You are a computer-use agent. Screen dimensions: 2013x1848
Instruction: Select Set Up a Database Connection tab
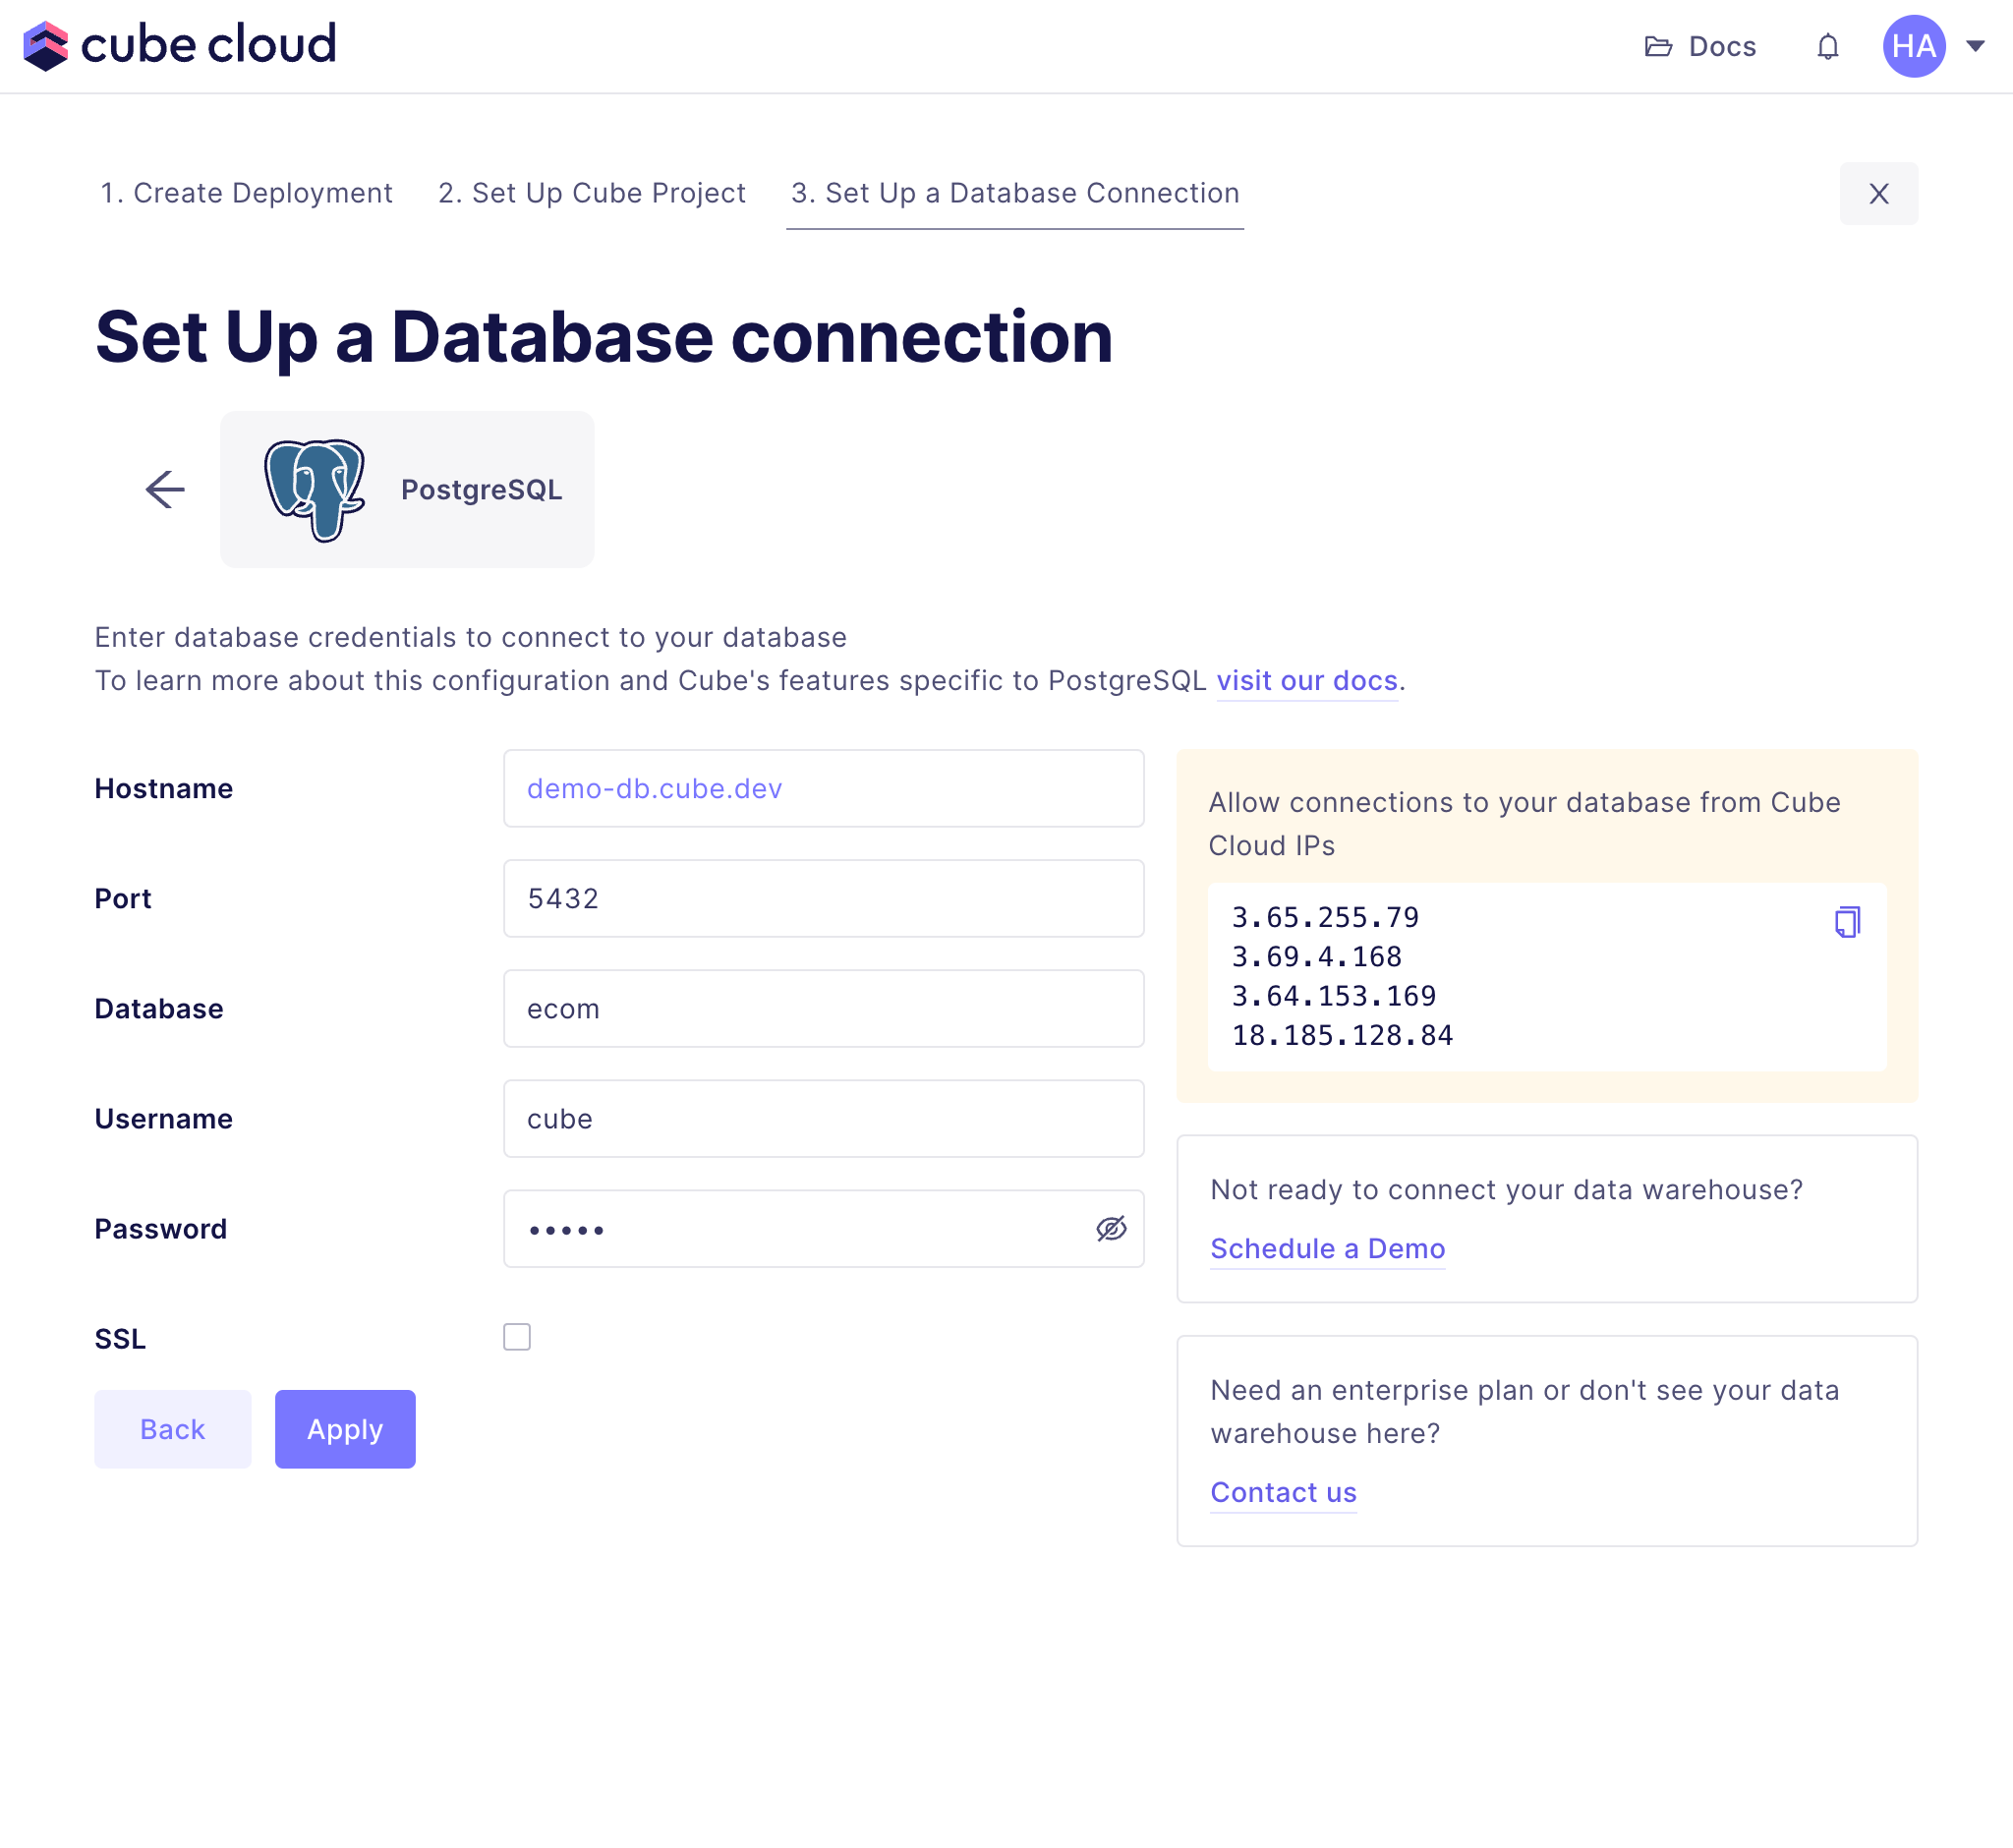1015,193
